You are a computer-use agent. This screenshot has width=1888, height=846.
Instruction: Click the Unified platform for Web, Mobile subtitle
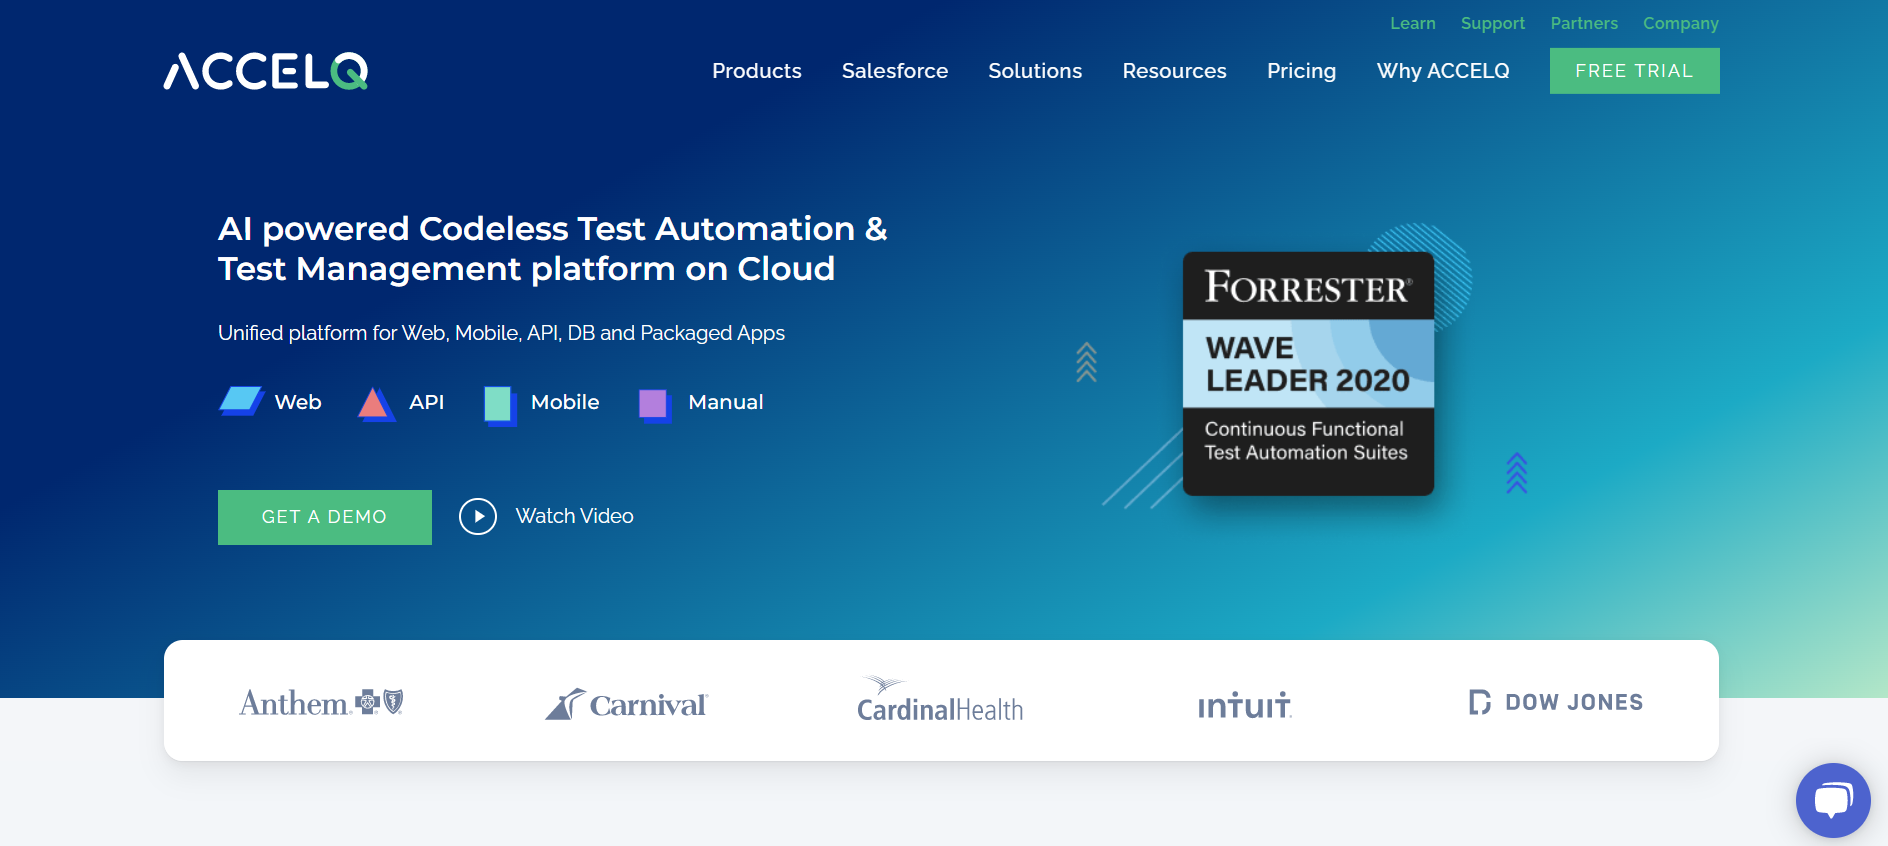click(x=501, y=333)
